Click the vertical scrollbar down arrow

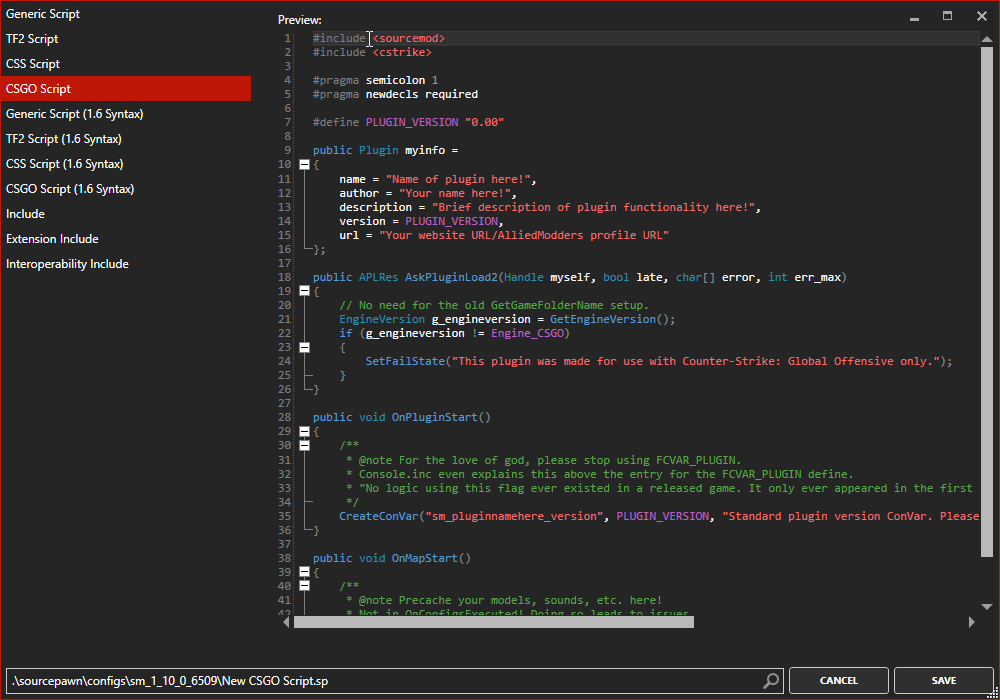(987, 607)
